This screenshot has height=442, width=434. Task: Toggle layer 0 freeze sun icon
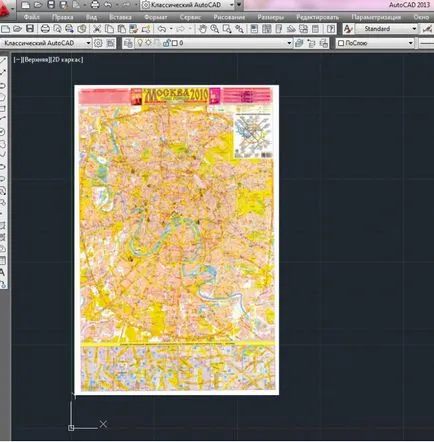(149, 43)
